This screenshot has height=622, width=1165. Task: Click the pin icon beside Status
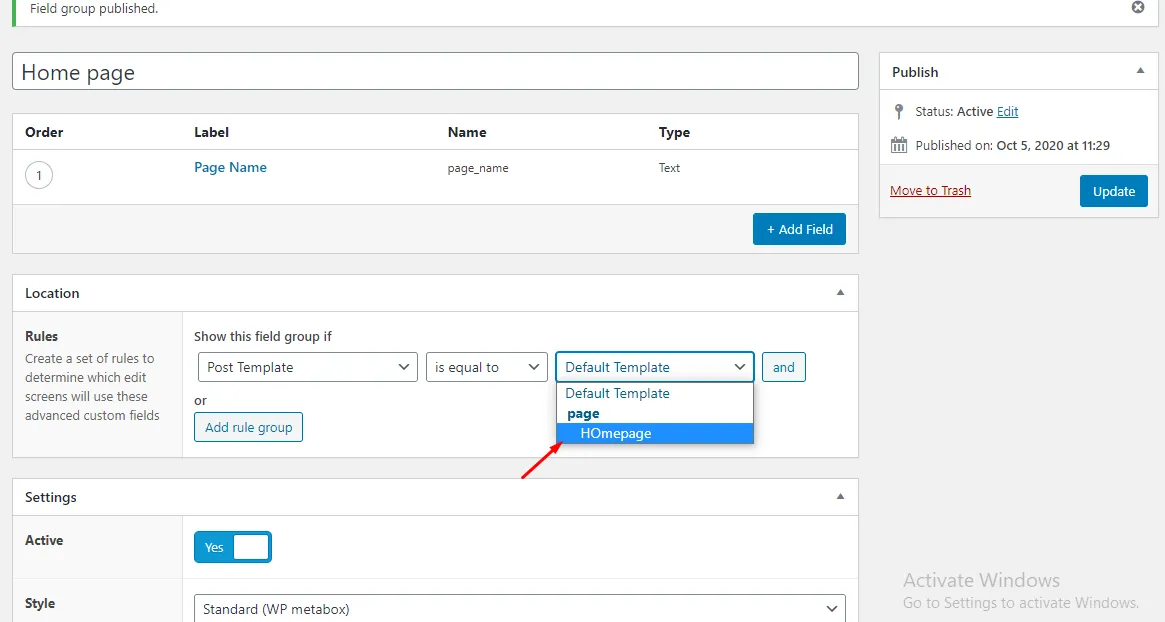897,111
